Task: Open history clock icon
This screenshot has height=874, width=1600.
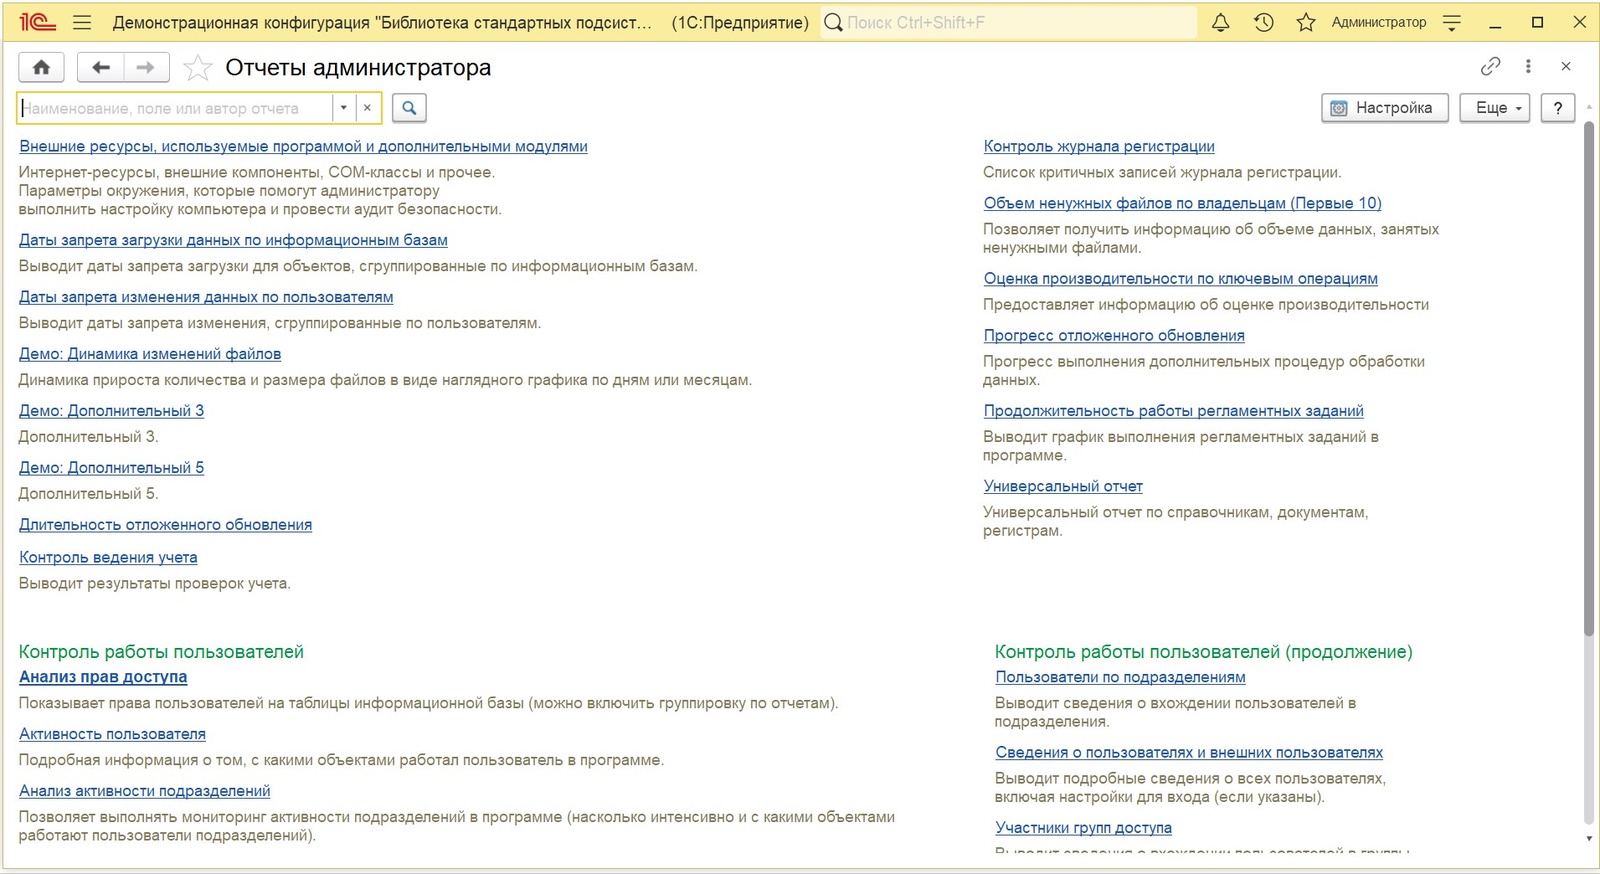Action: pyautogui.click(x=1263, y=22)
